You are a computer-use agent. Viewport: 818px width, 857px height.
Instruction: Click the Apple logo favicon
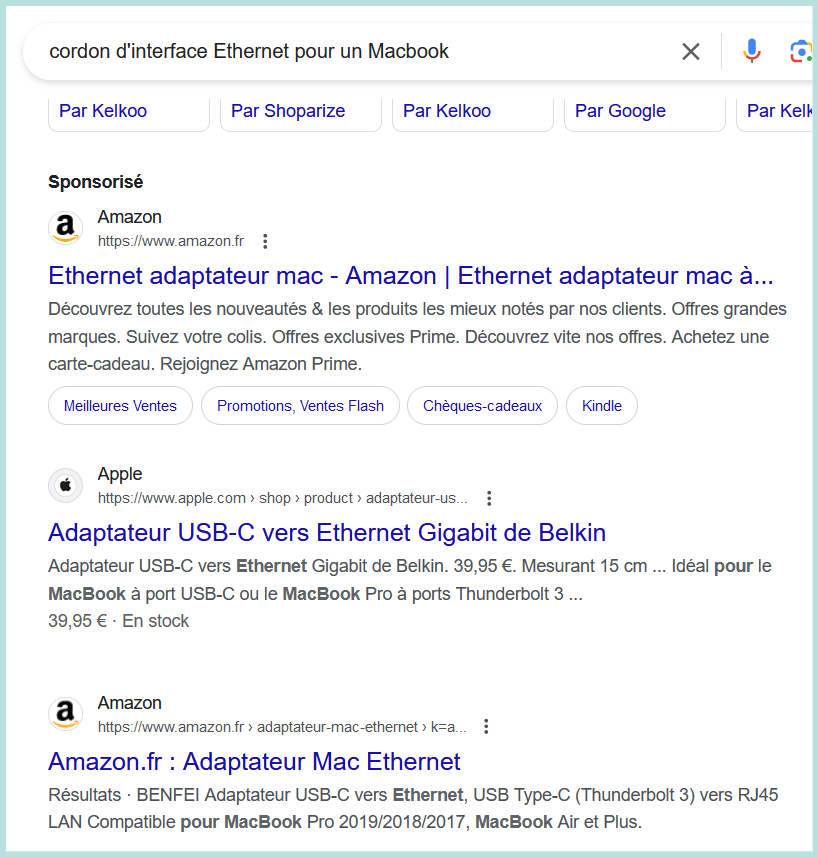click(x=65, y=486)
